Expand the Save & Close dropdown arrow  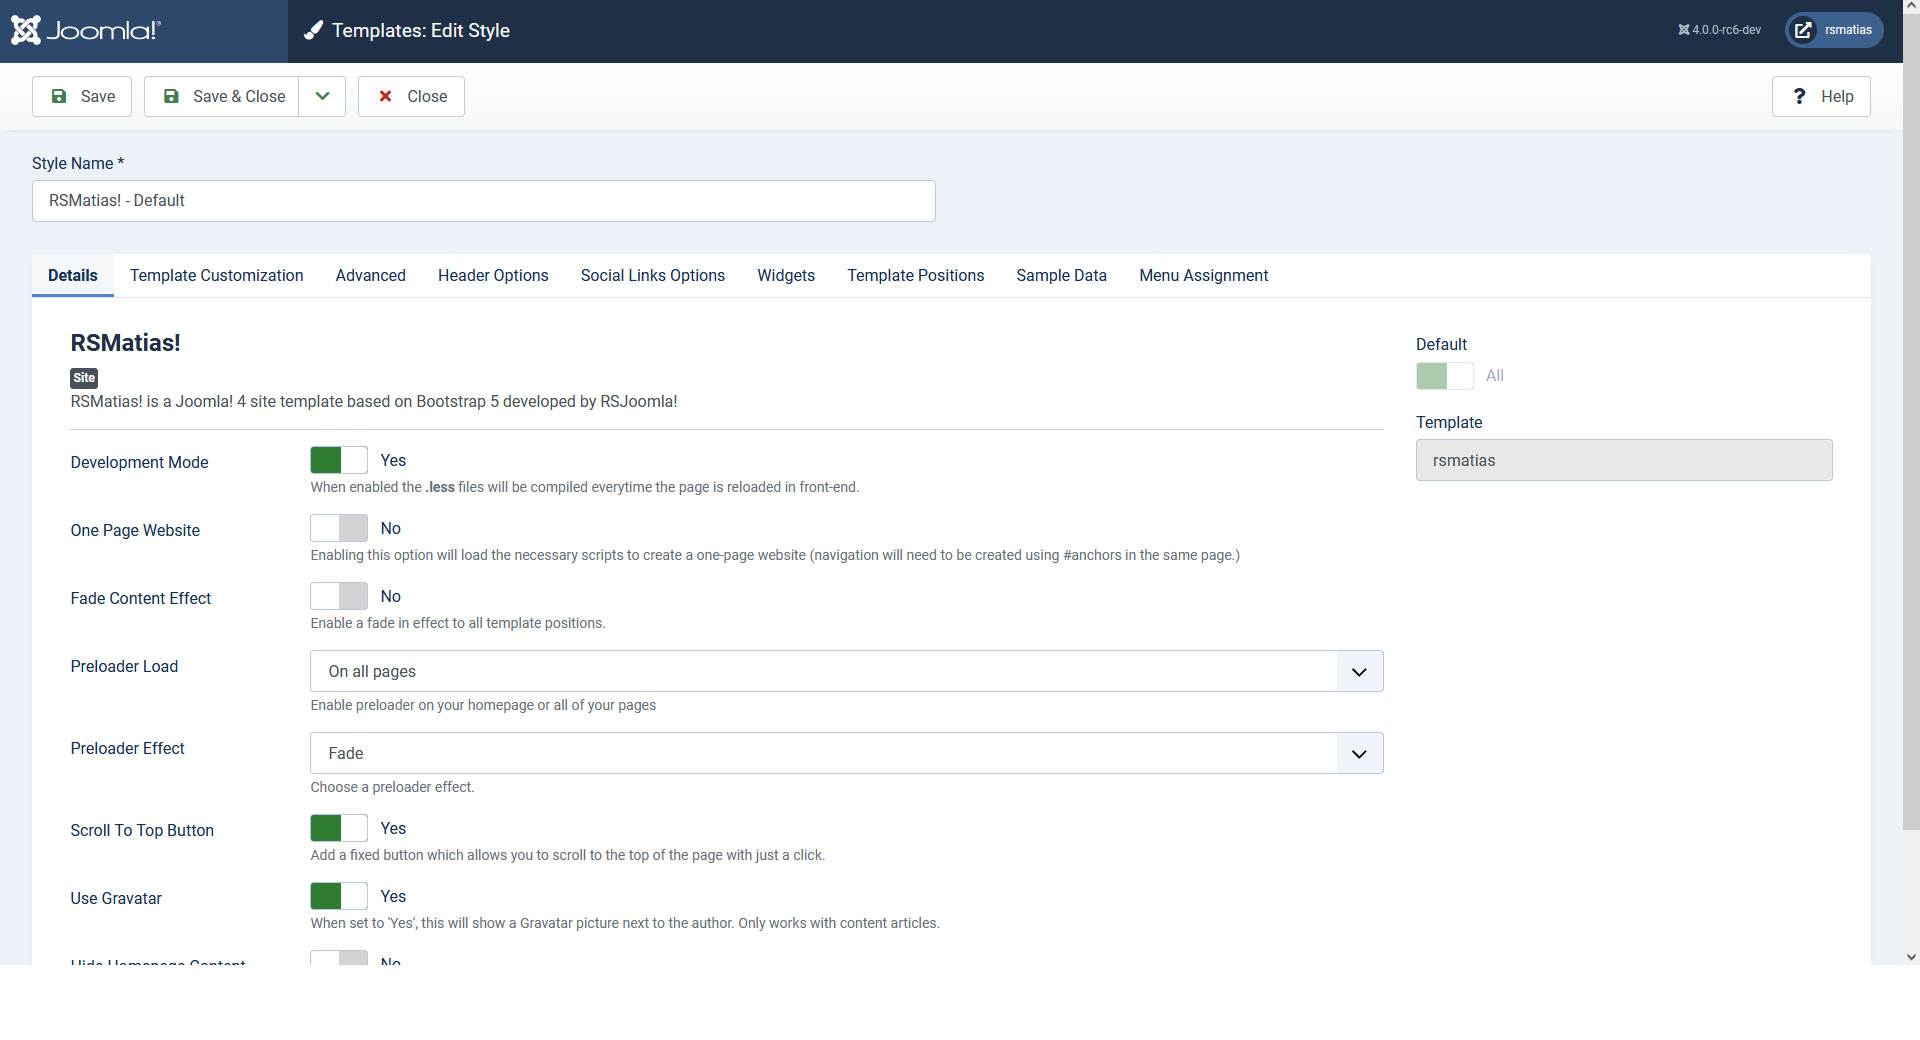(322, 96)
